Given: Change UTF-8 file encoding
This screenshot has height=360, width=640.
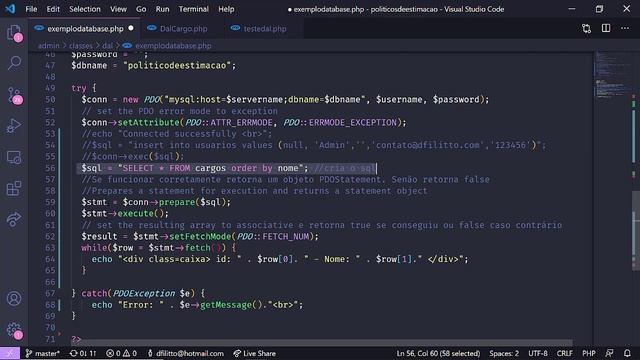Looking at the screenshot, I should 538,353.
